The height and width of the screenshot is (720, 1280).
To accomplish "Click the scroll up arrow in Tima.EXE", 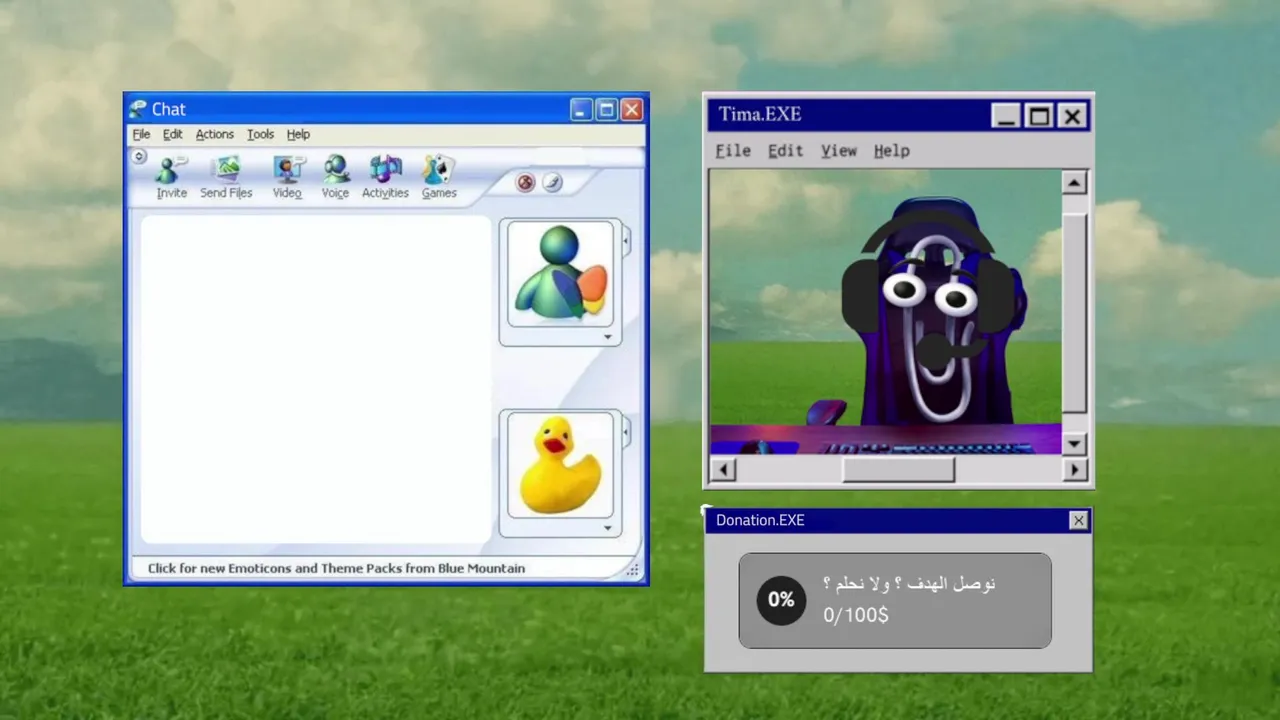I will (1074, 182).
